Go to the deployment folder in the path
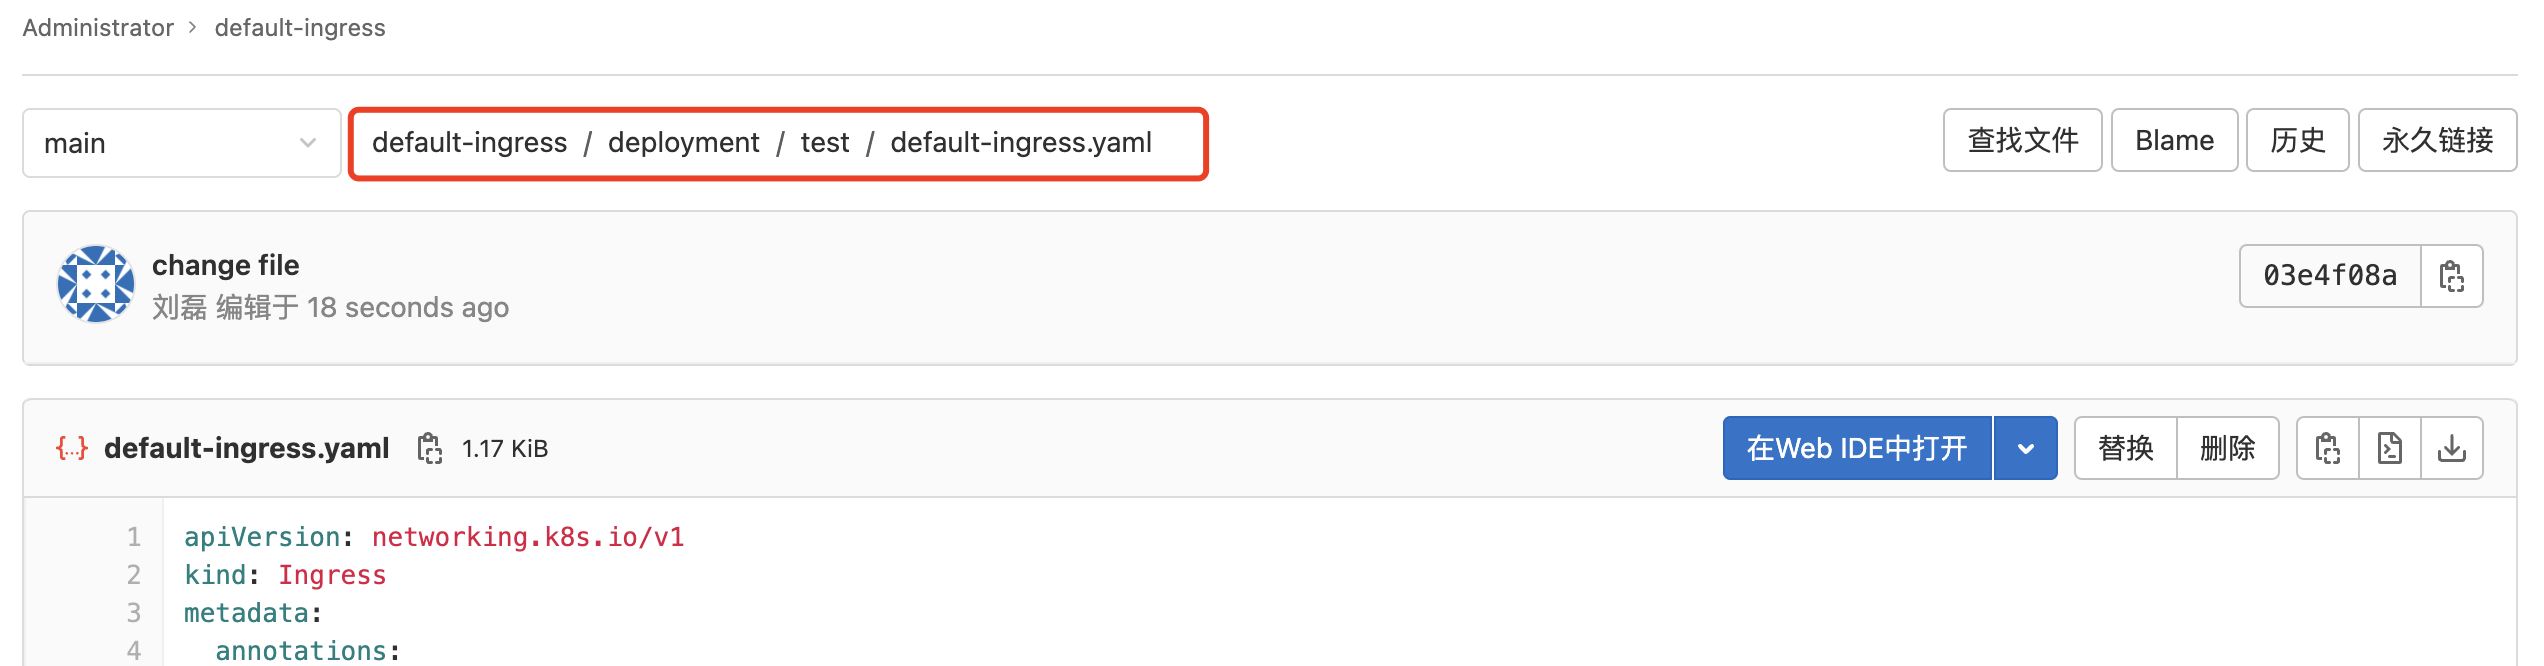Screen dimensions: 2544x666 coord(684,143)
